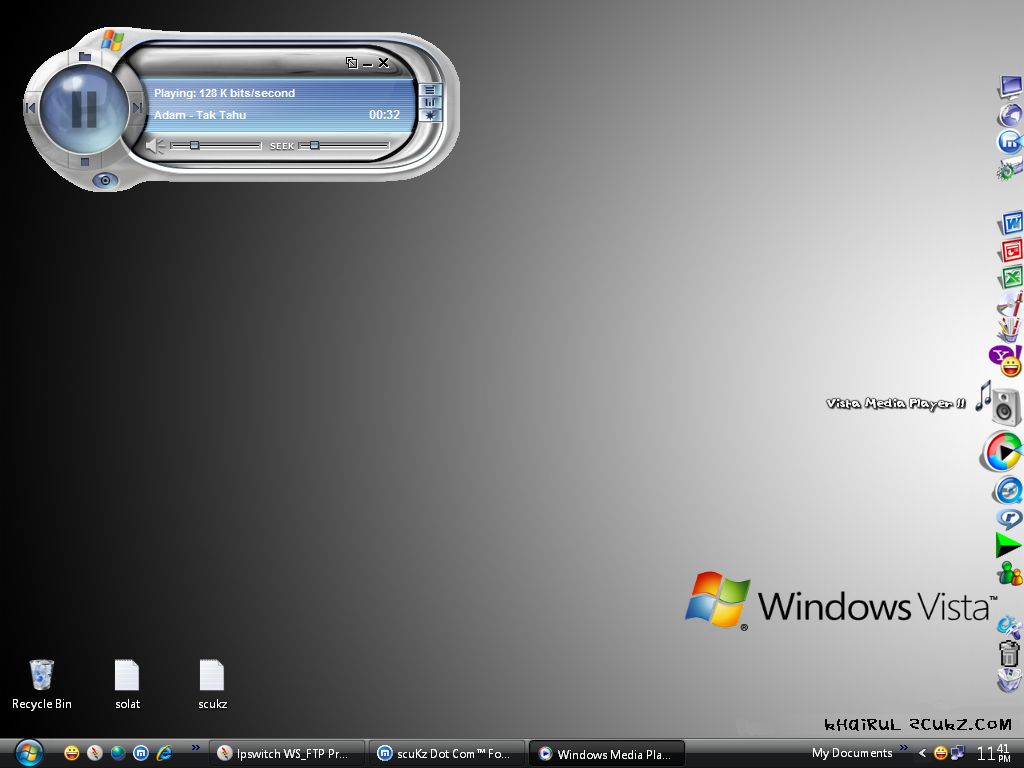Image resolution: width=1024 pixels, height=768 pixels.
Task: Launch Vista Media Player from the speaker dock icon
Action: click(x=1000, y=404)
